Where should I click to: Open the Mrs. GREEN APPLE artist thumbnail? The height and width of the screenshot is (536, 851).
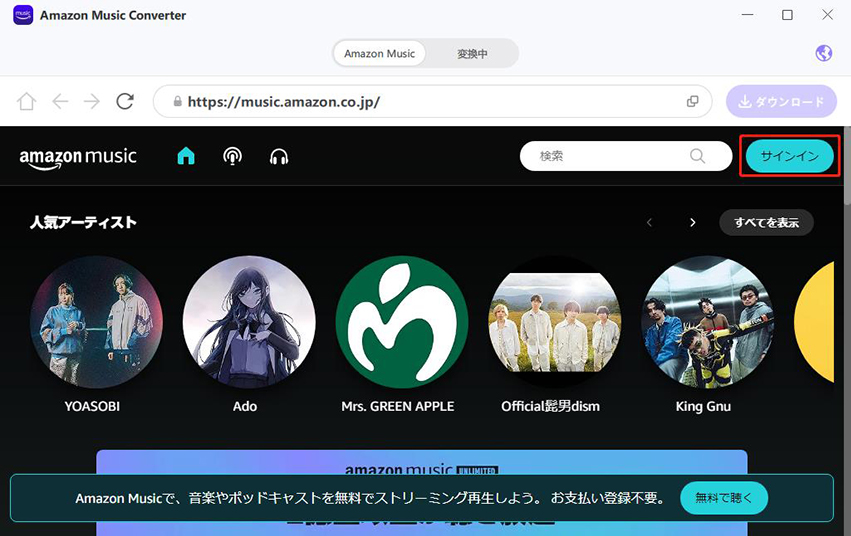(x=402, y=322)
